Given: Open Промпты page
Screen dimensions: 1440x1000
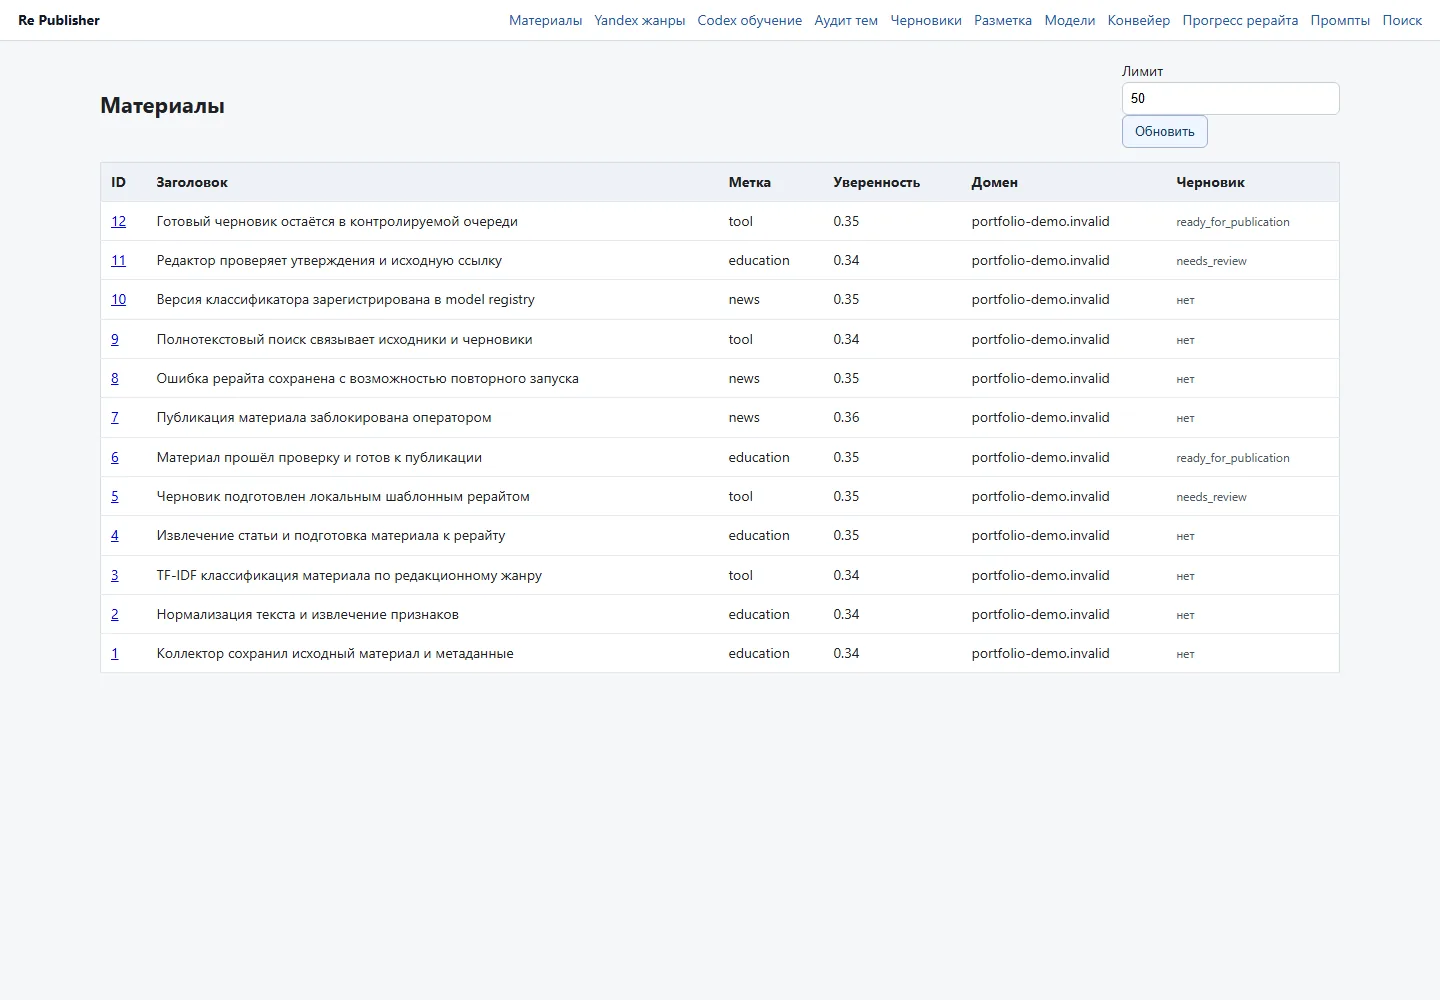Looking at the screenshot, I should (1340, 20).
